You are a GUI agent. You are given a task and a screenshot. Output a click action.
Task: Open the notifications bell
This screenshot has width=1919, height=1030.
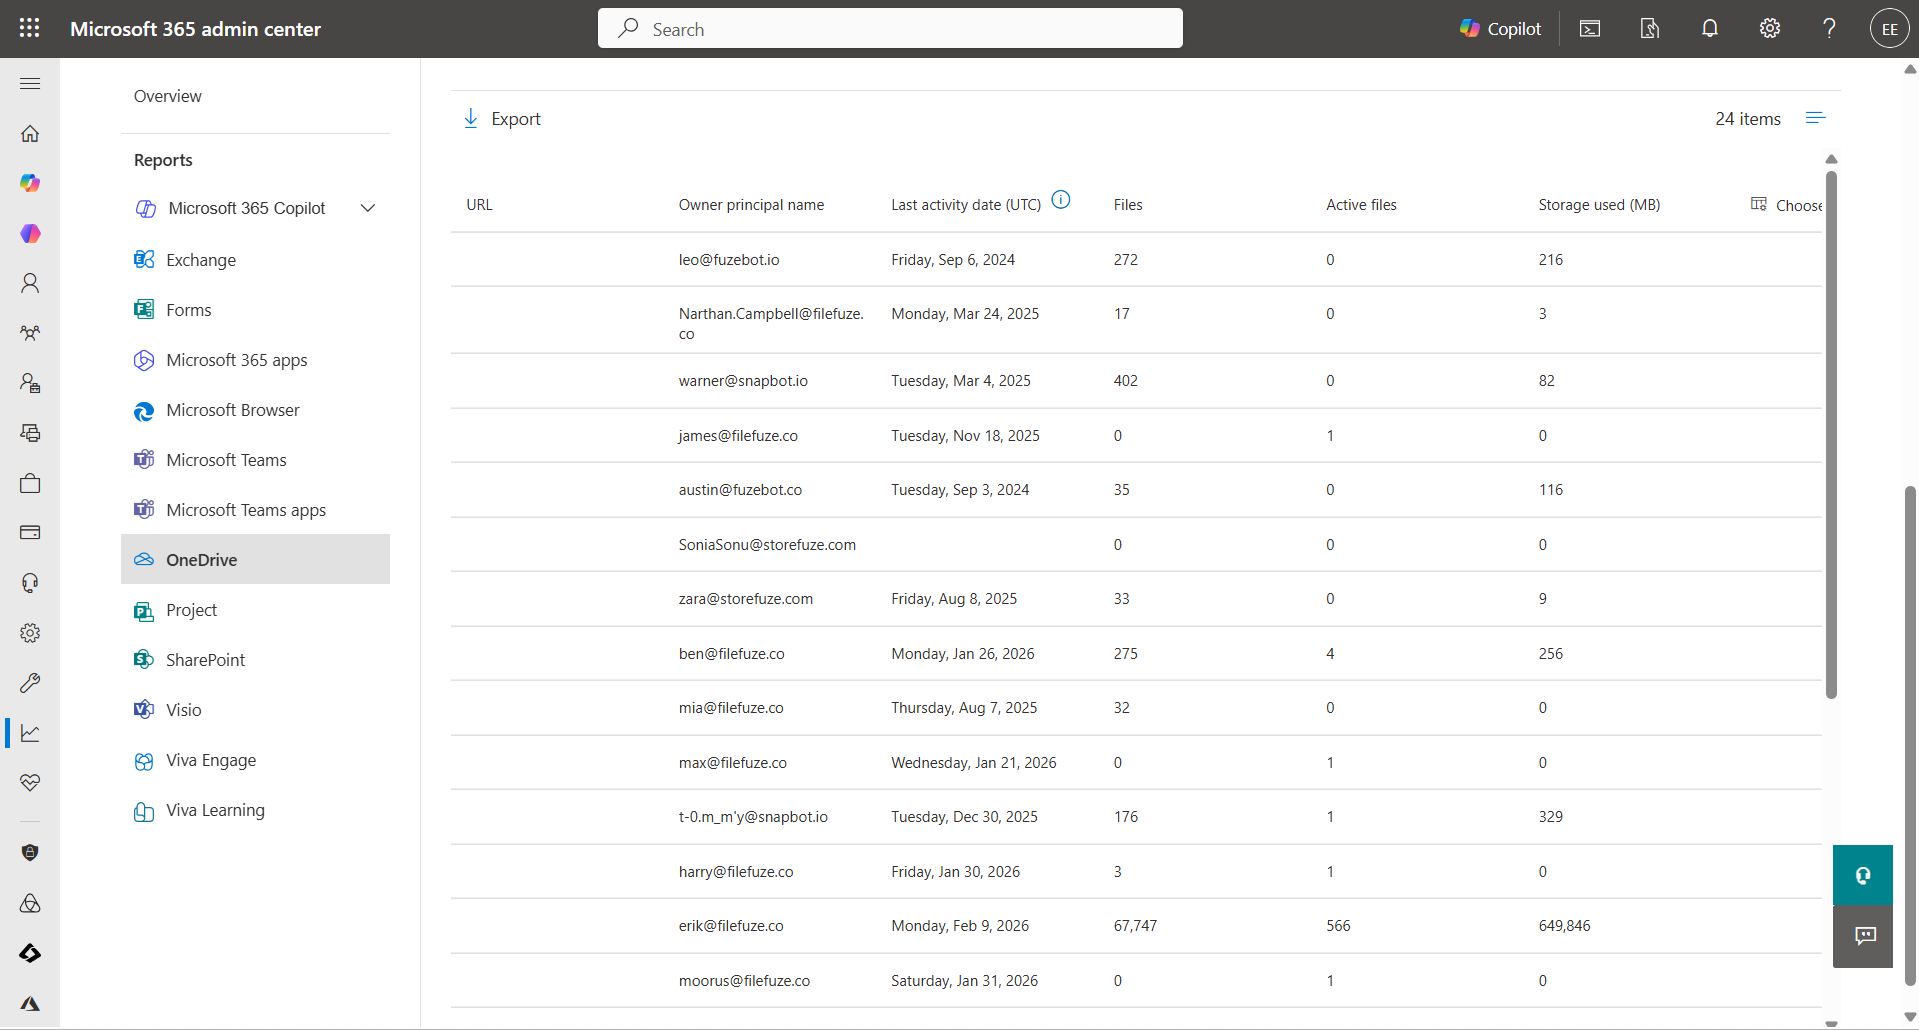tap(1709, 28)
